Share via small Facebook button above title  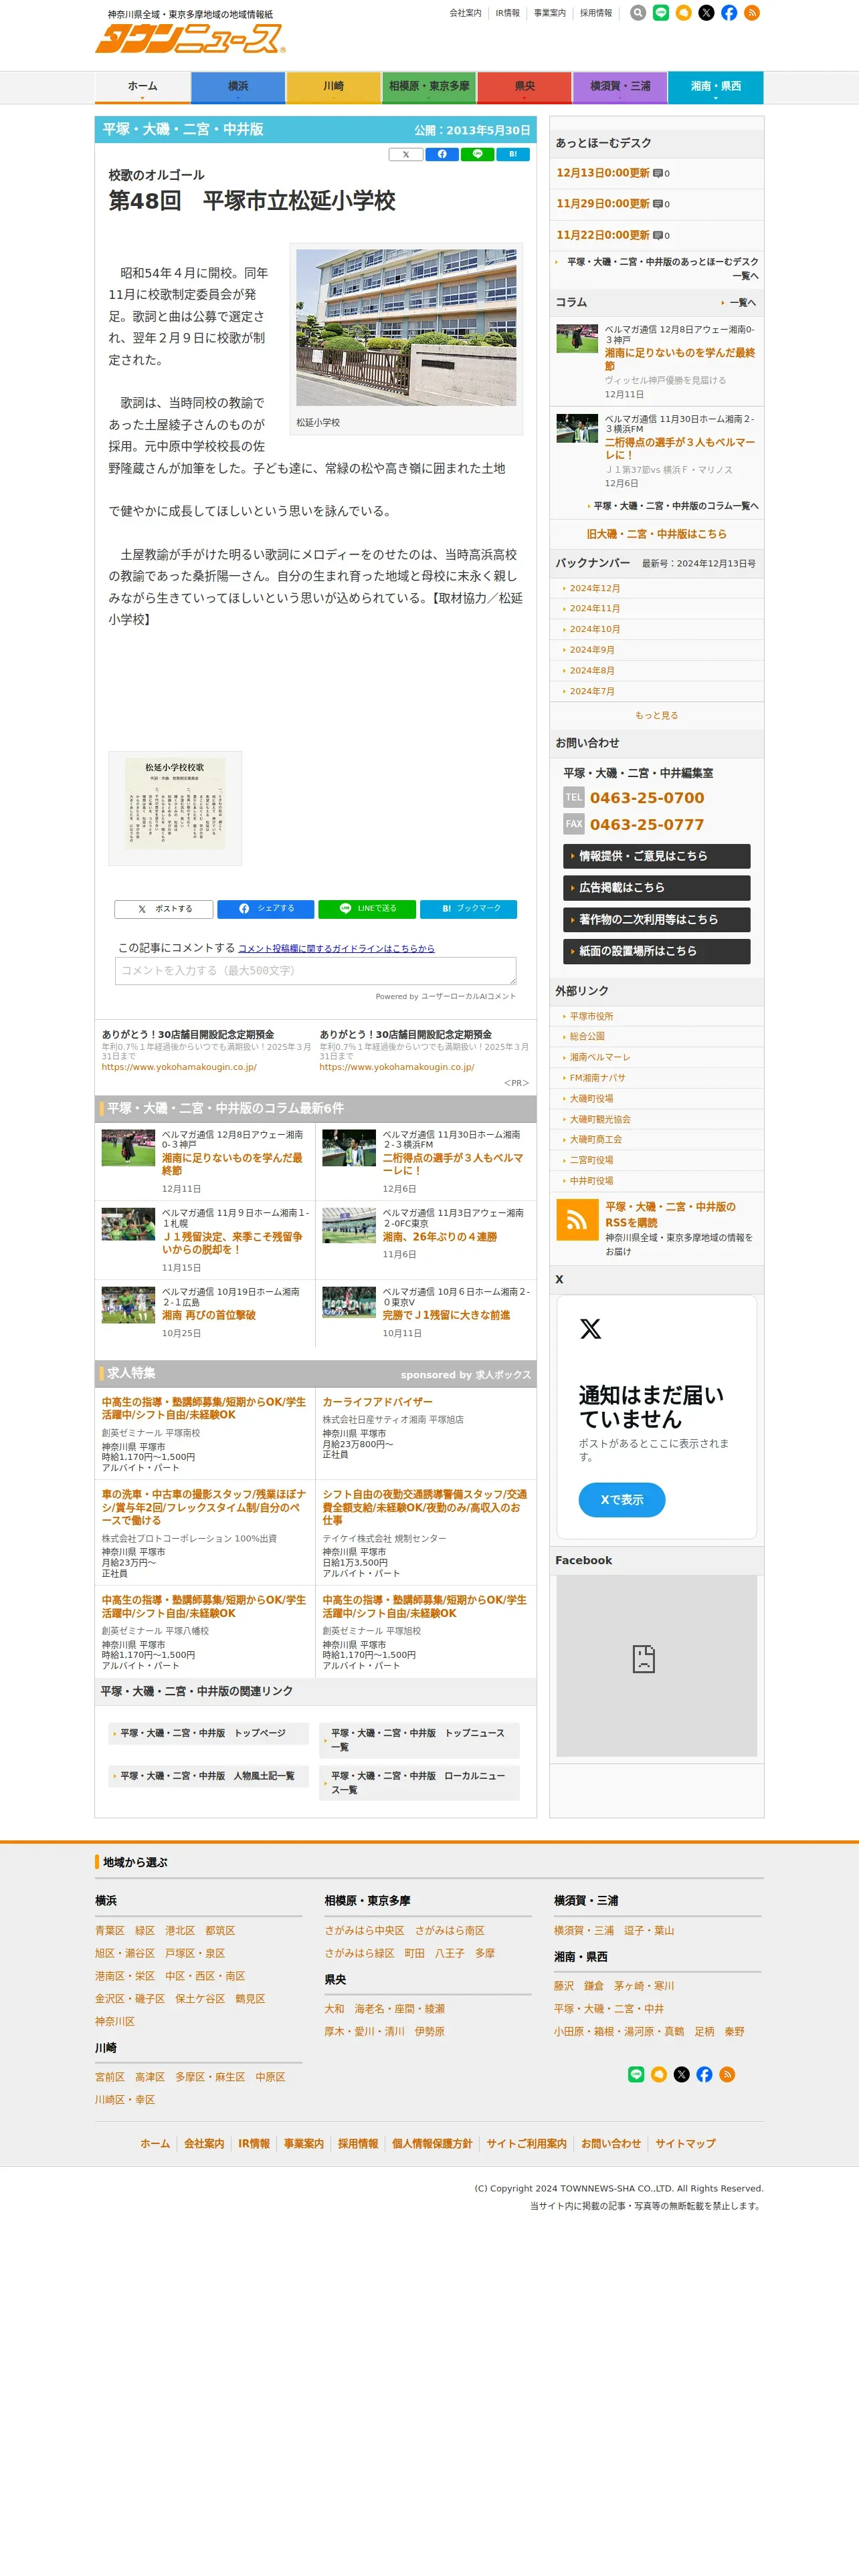pyautogui.click(x=442, y=154)
